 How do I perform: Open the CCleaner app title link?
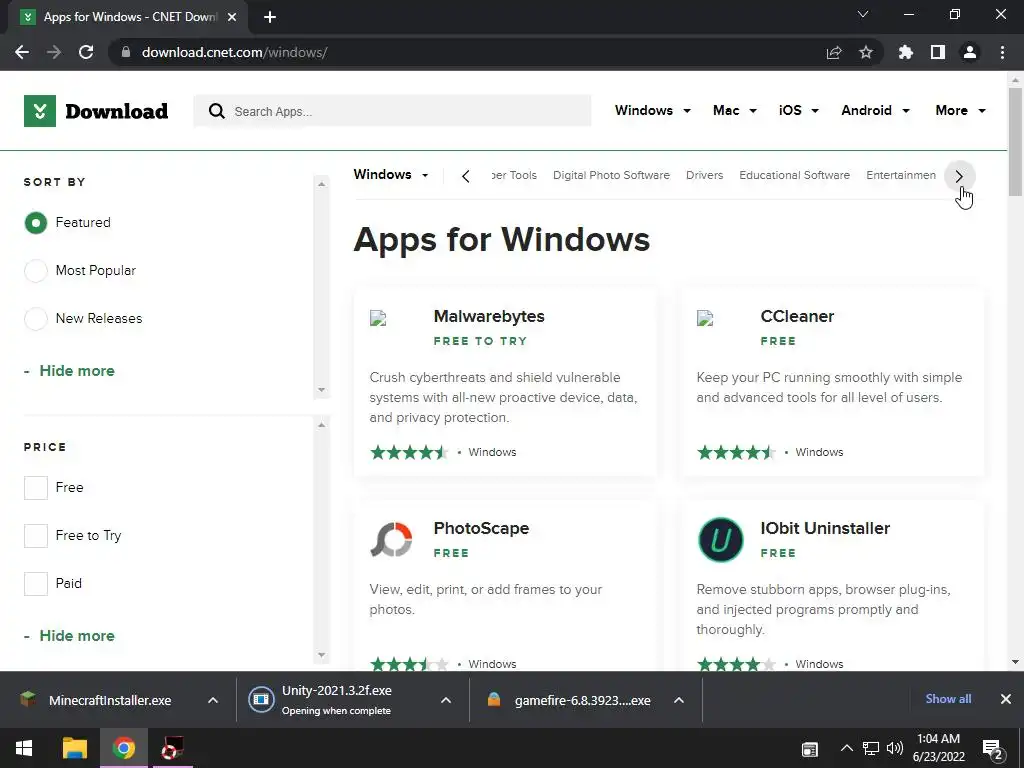[797, 316]
